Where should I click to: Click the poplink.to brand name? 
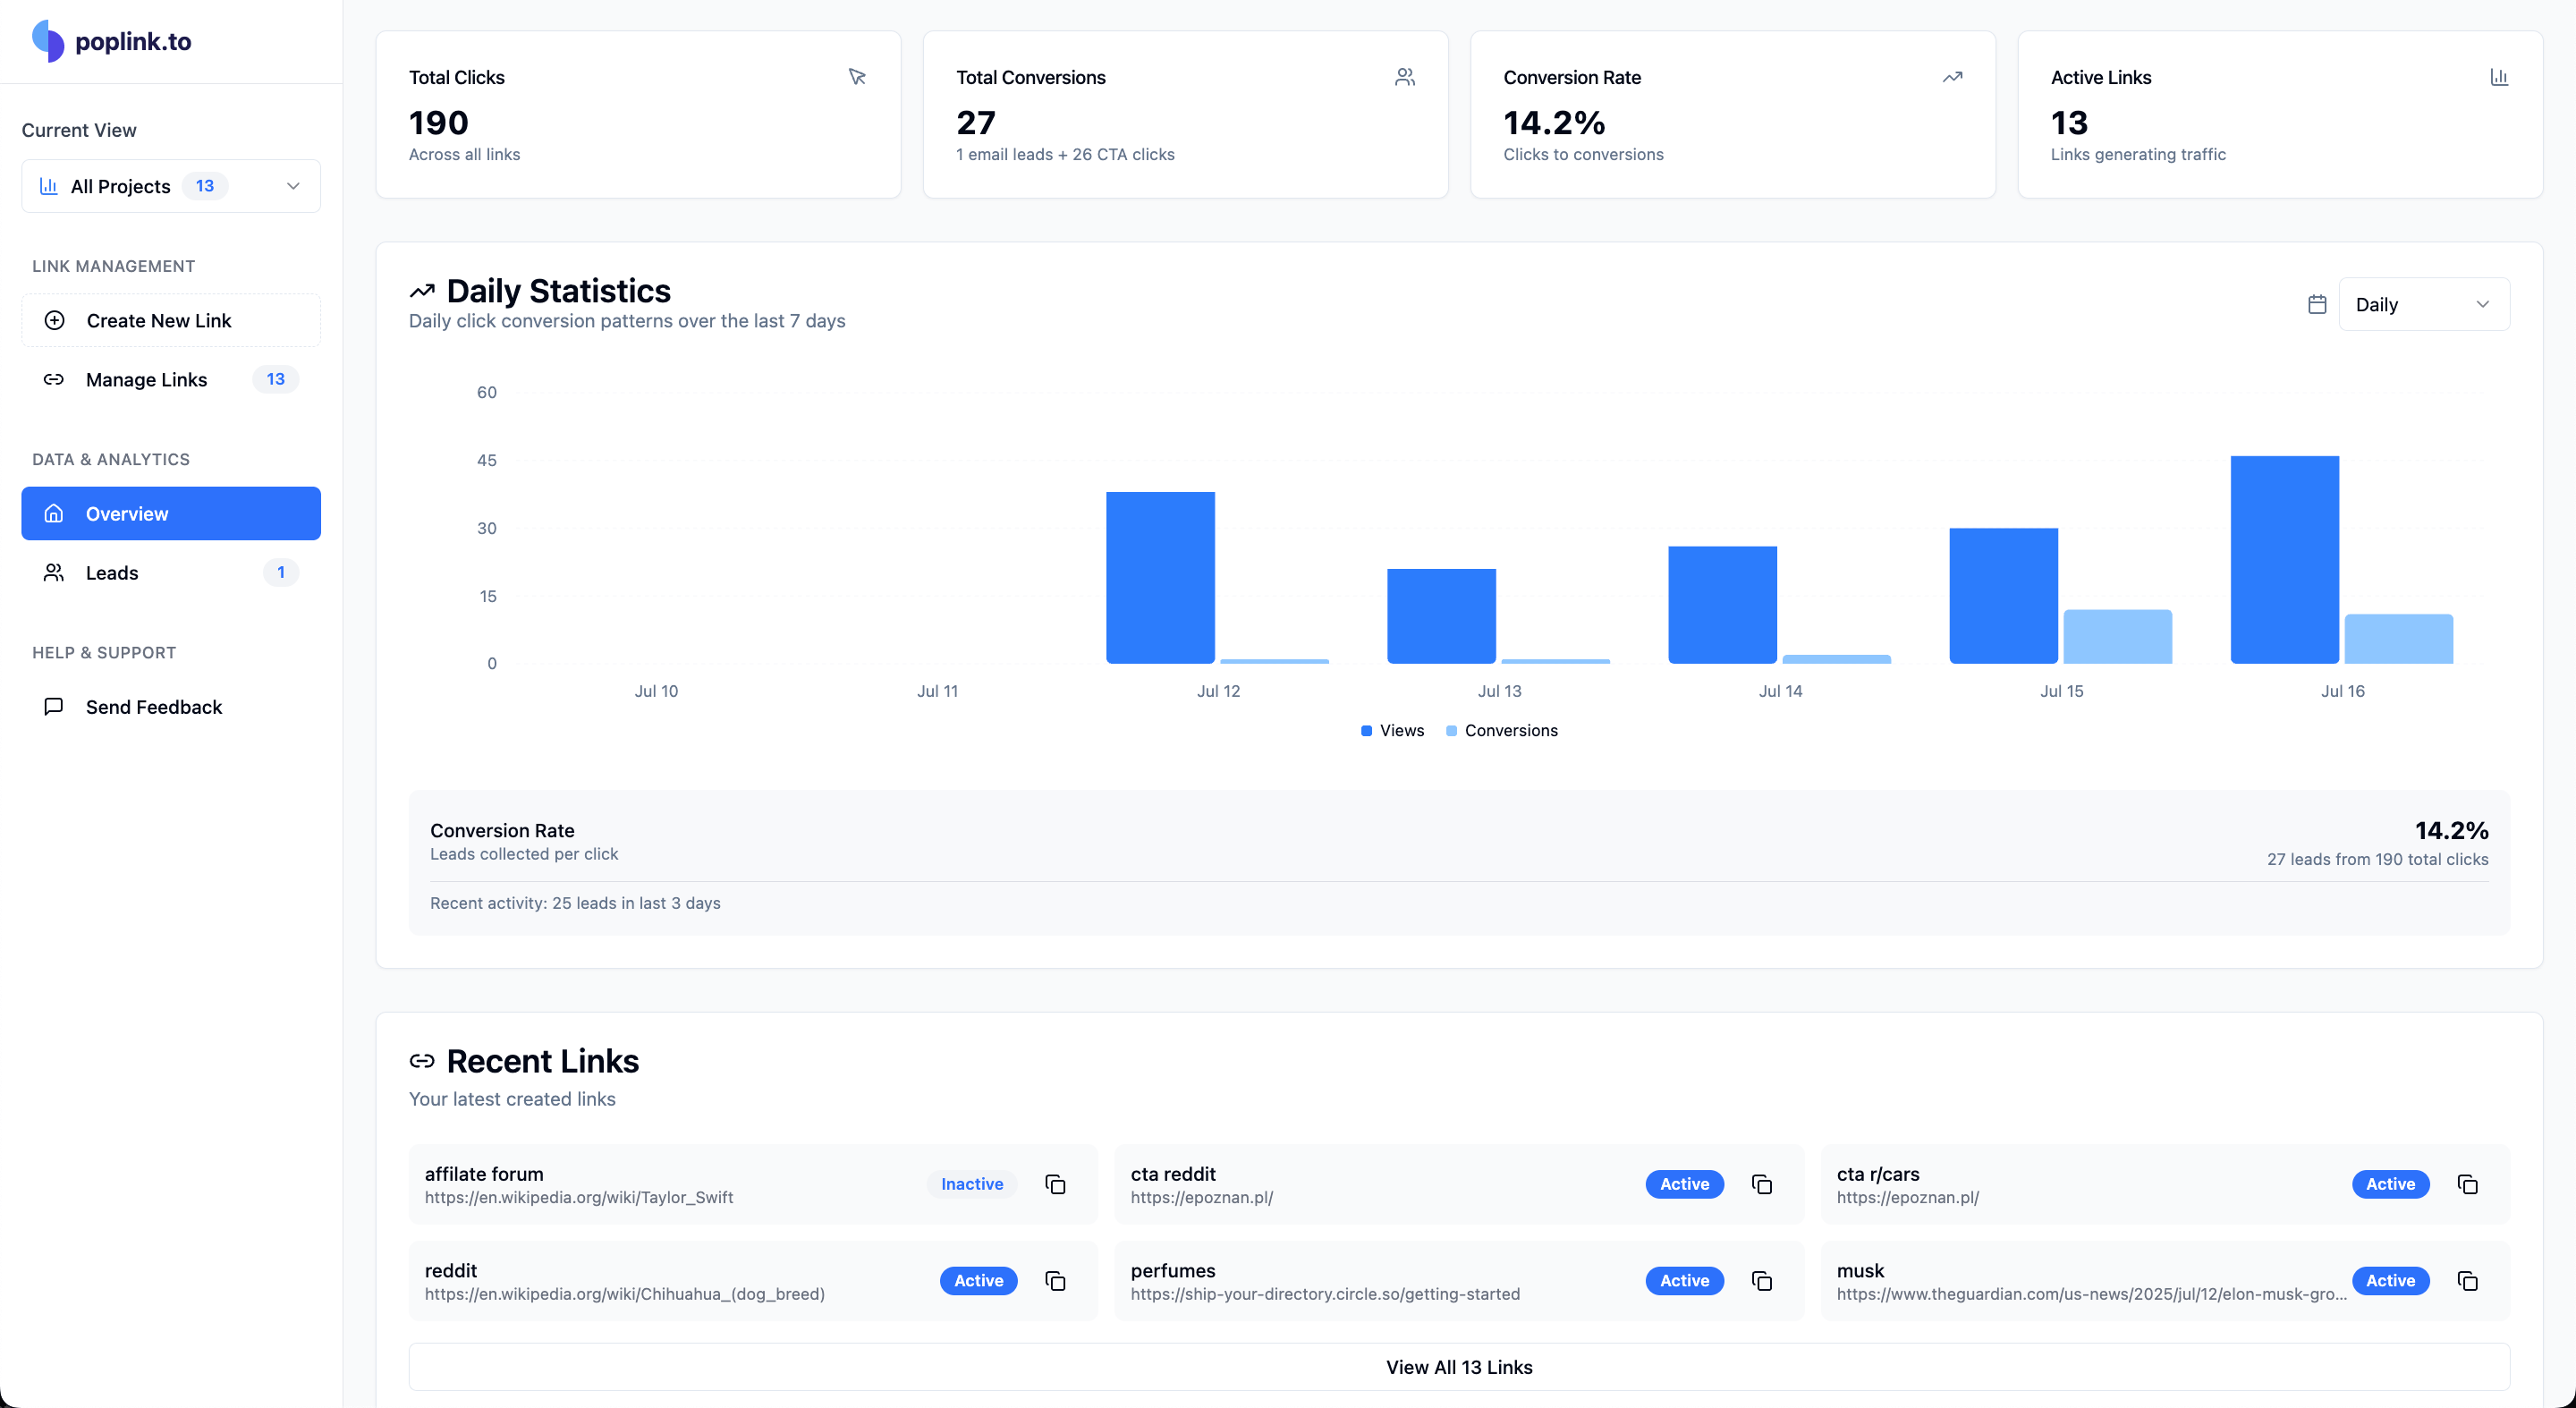[x=133, y=41]
